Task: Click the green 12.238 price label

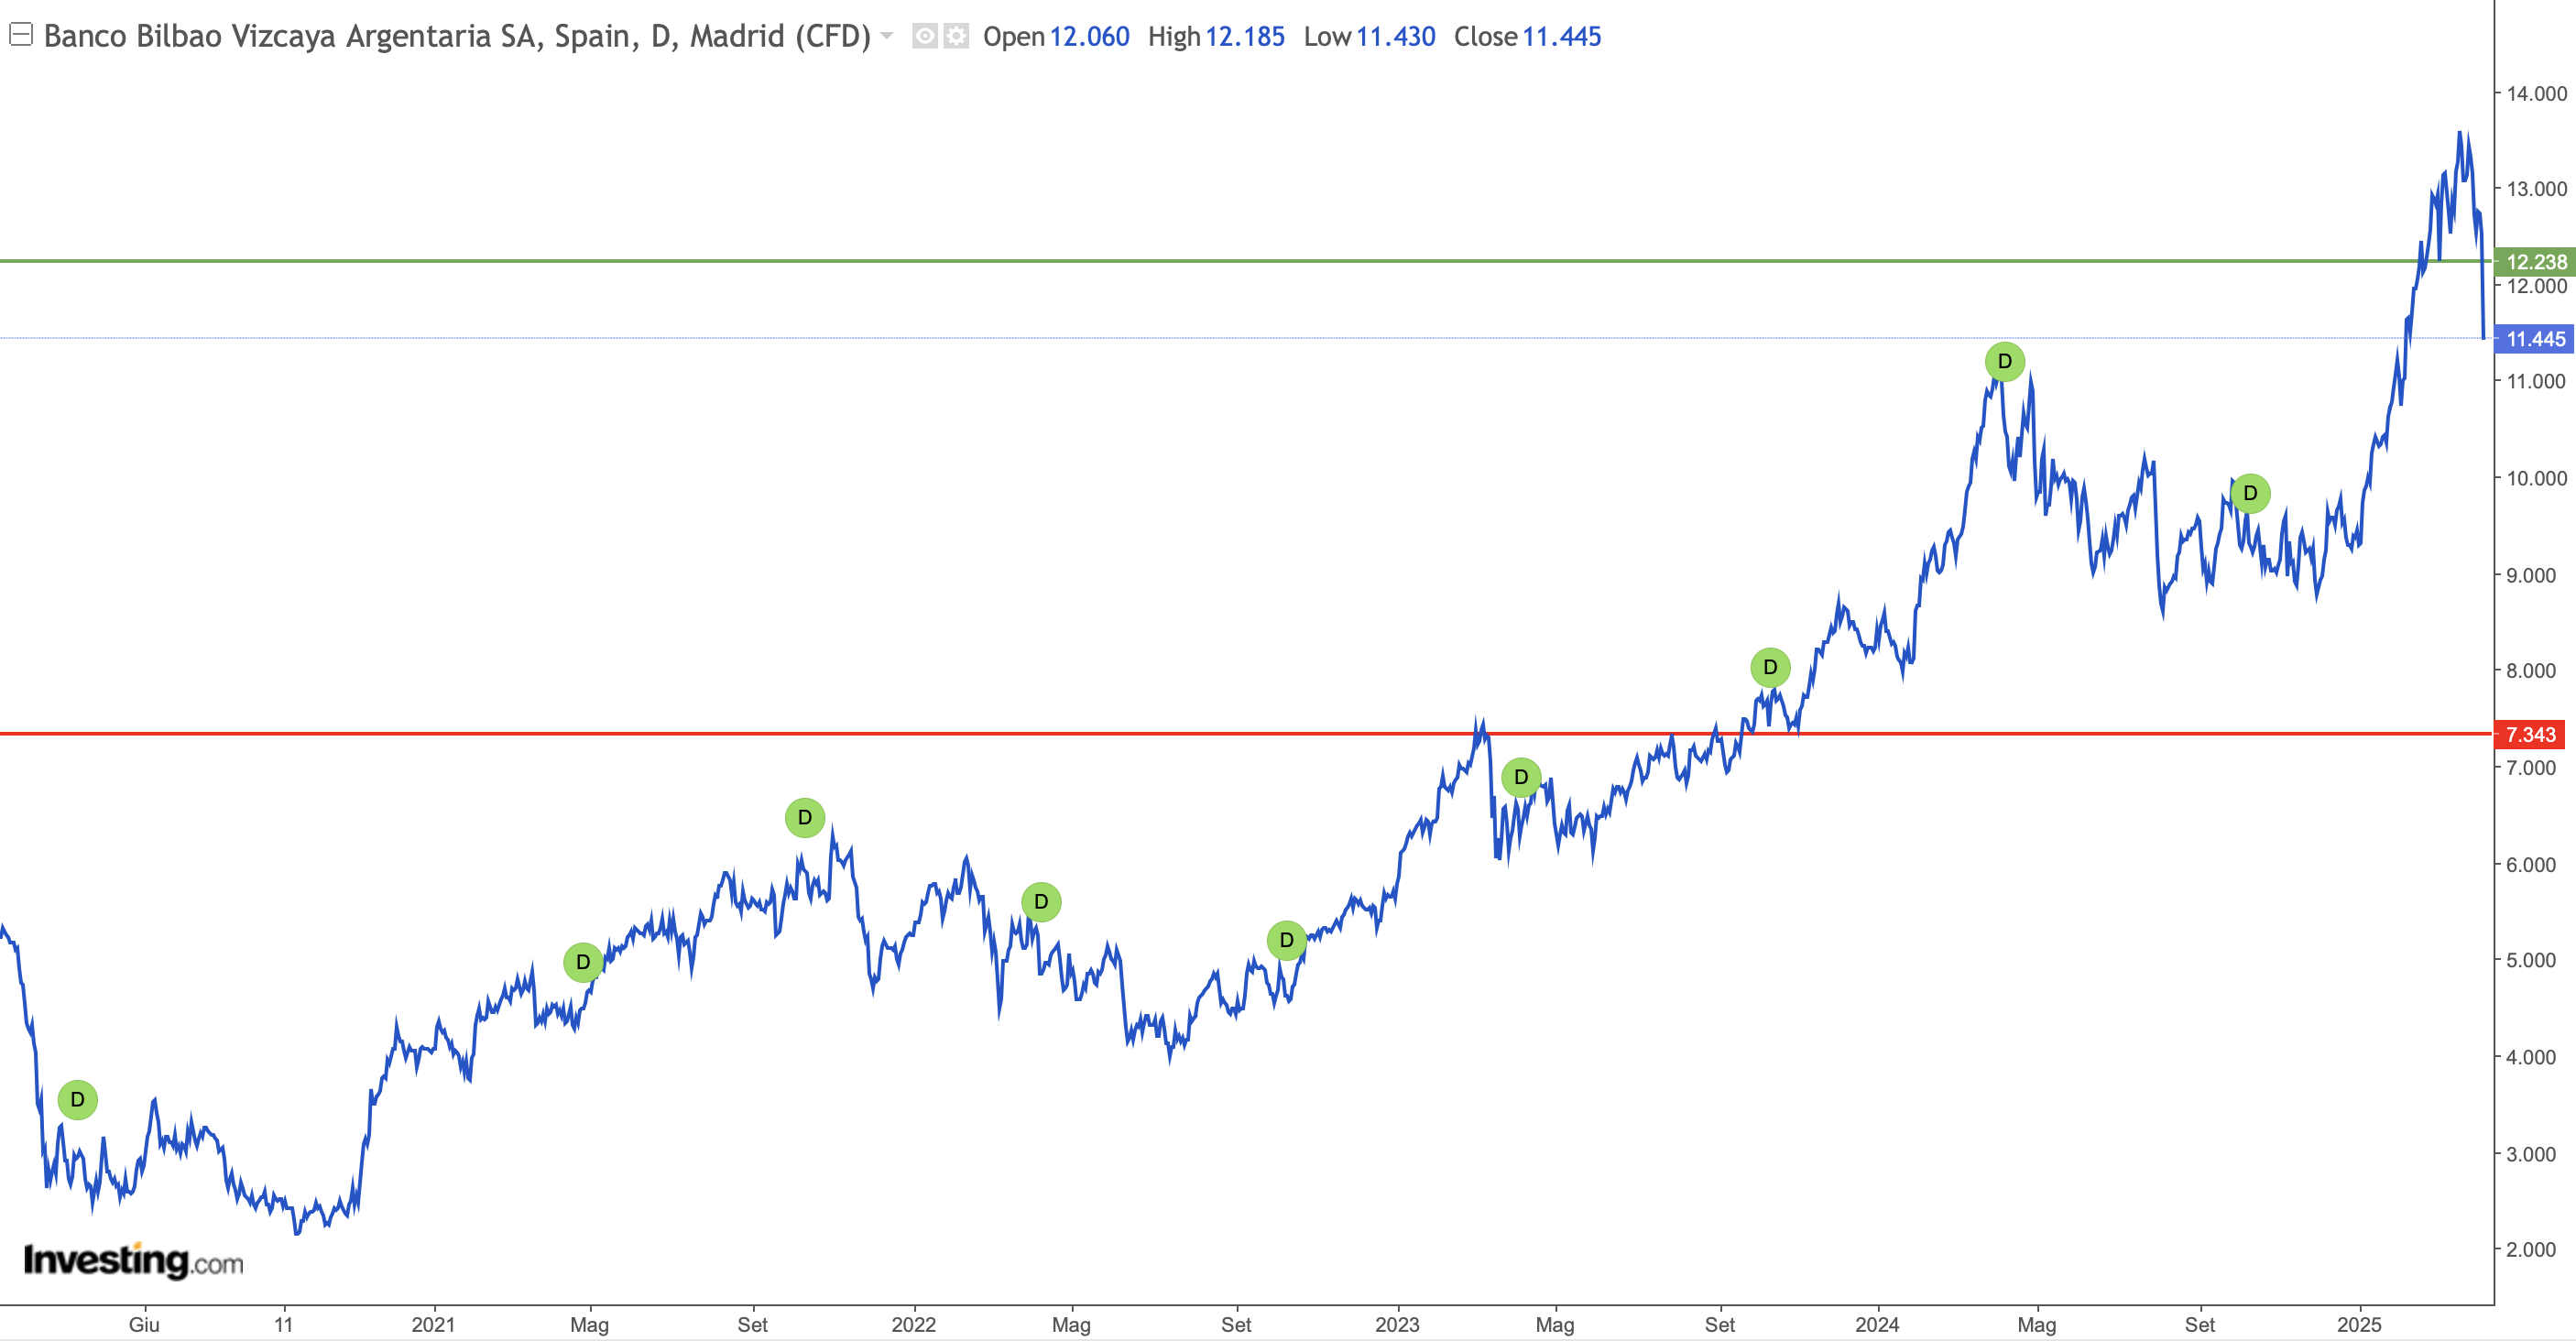Action: click(x=2535, y=262)
